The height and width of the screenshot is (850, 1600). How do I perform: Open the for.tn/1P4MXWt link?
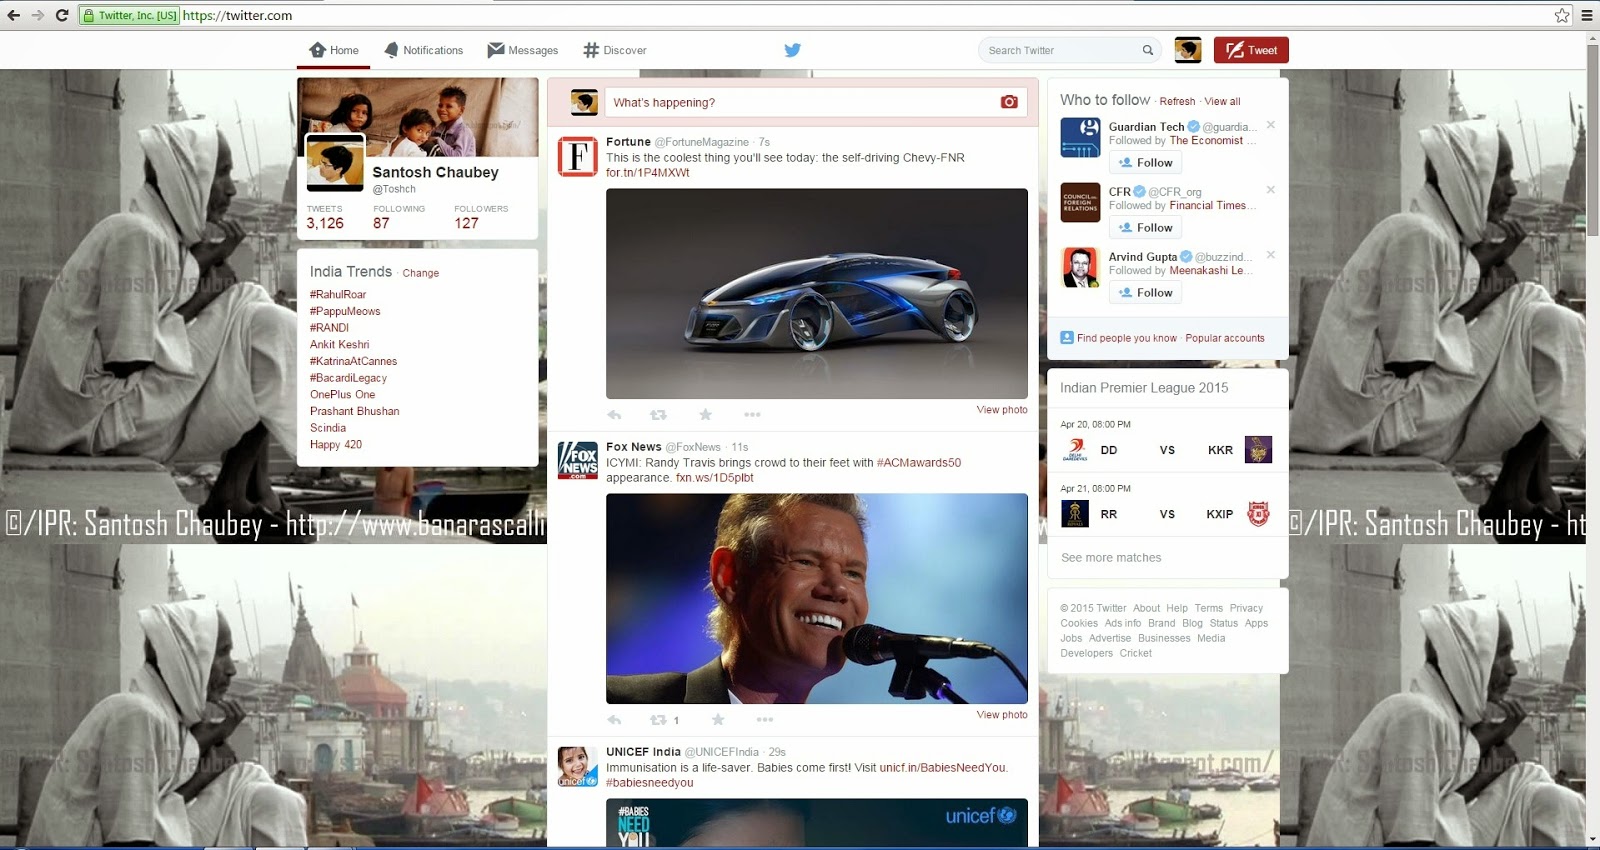648,173
